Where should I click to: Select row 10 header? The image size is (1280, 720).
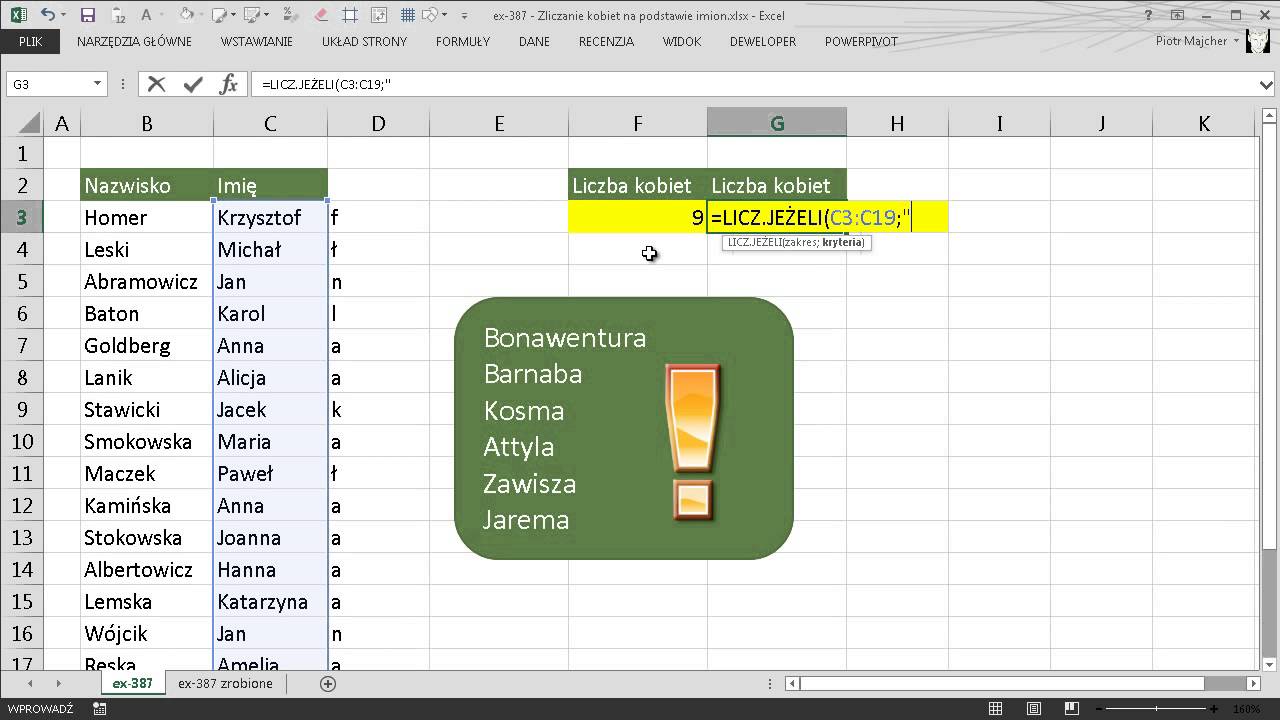24,442
